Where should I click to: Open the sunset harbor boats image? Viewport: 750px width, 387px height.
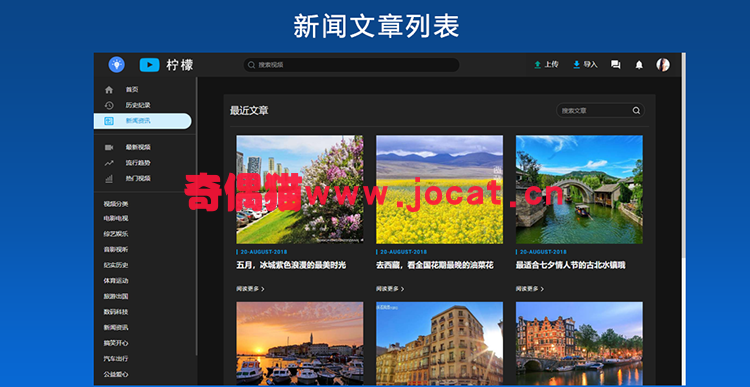coord(299,343)
